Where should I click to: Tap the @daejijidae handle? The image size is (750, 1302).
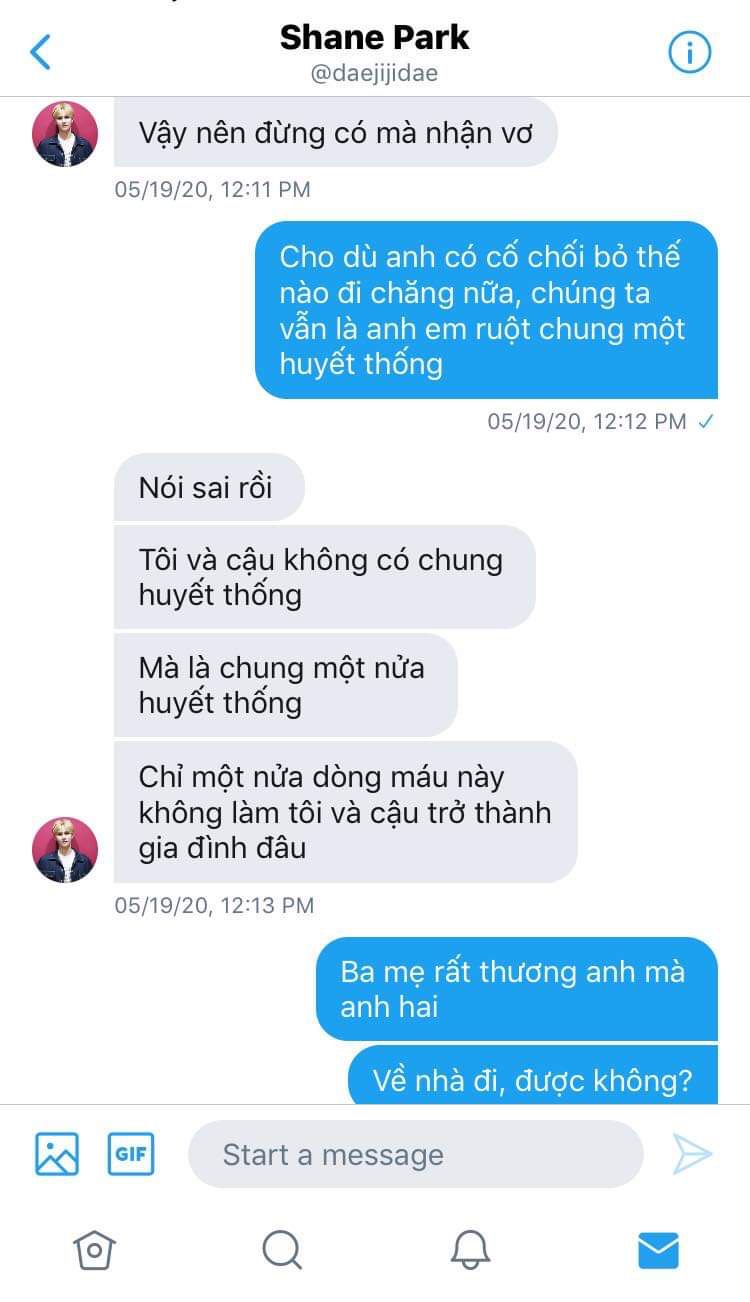point(374,74)
